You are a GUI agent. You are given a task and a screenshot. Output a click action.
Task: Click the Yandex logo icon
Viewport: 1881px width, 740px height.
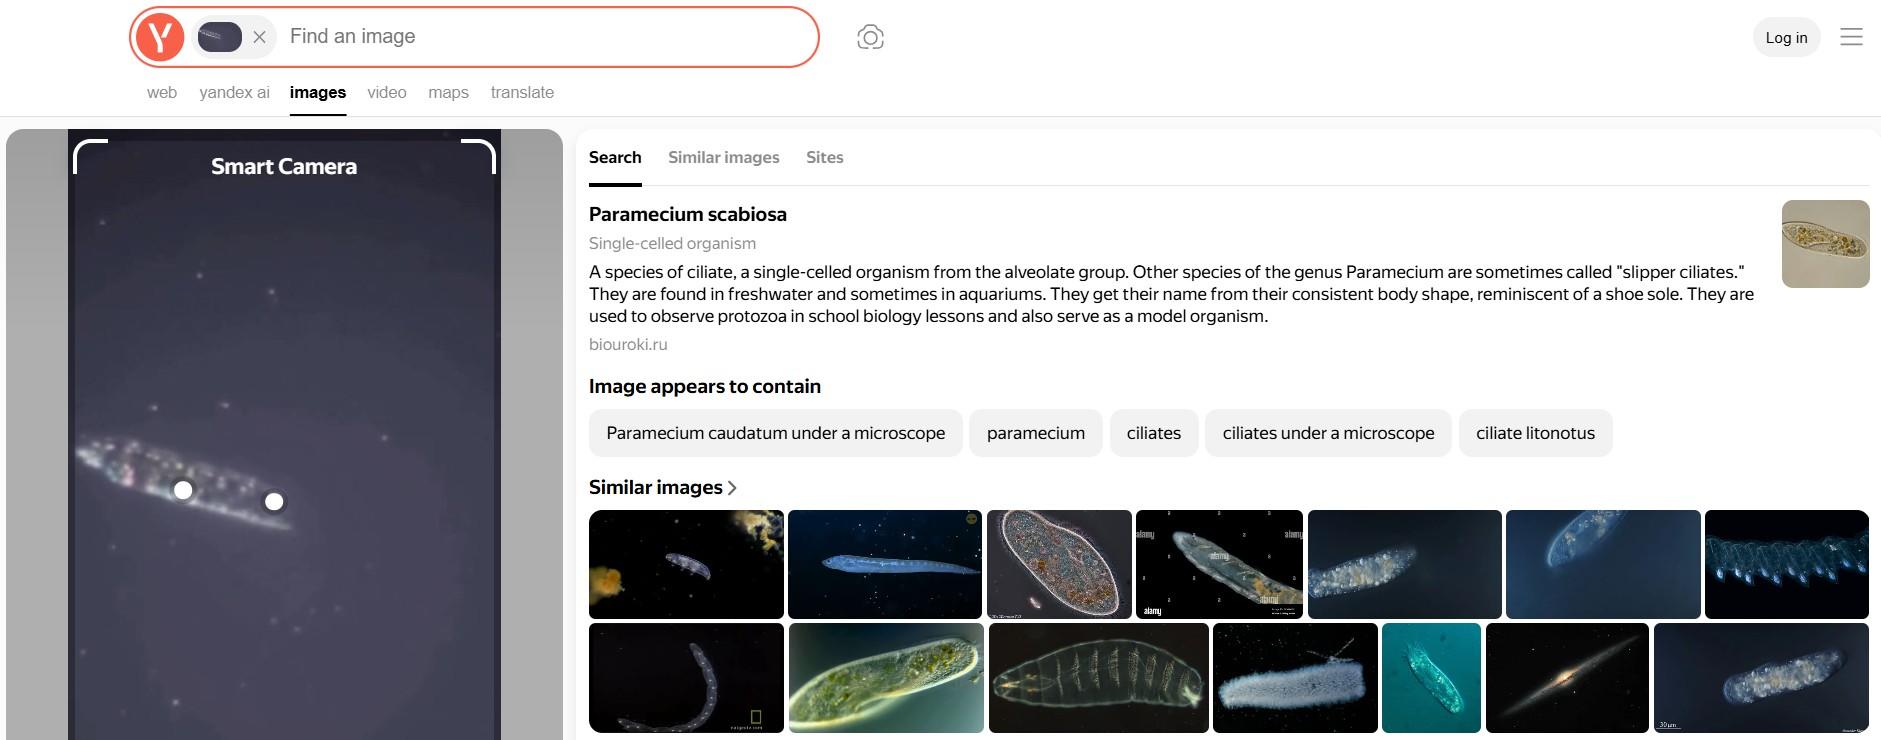click(160, 37)
